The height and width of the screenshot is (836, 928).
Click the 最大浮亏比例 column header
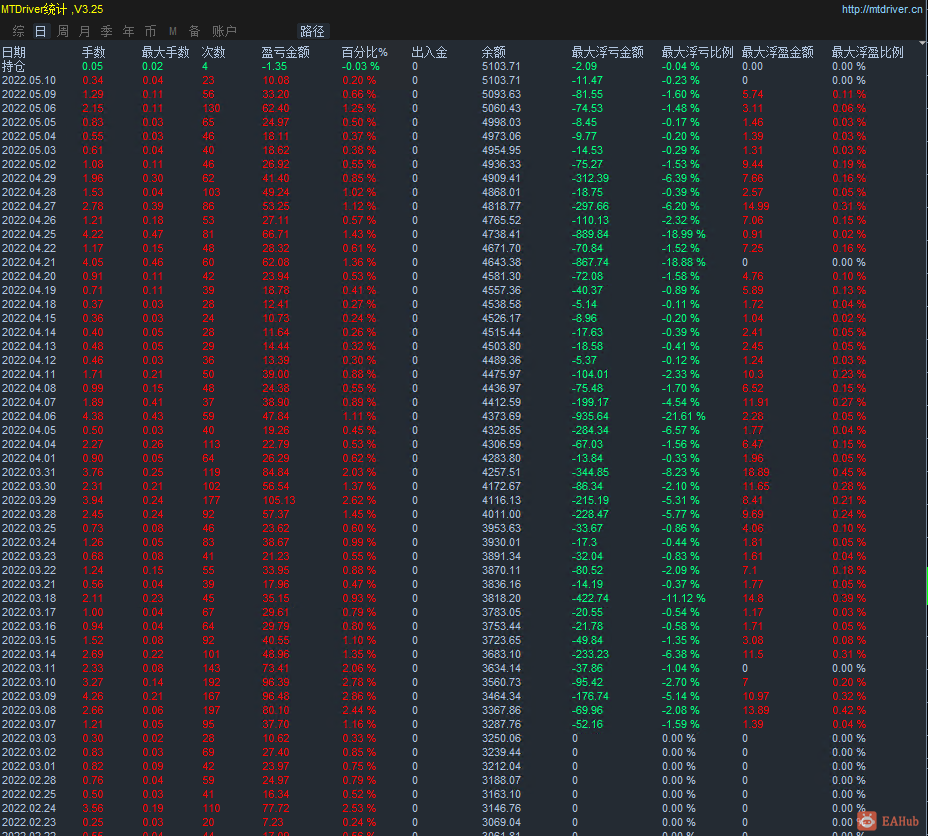coord(697,52)
